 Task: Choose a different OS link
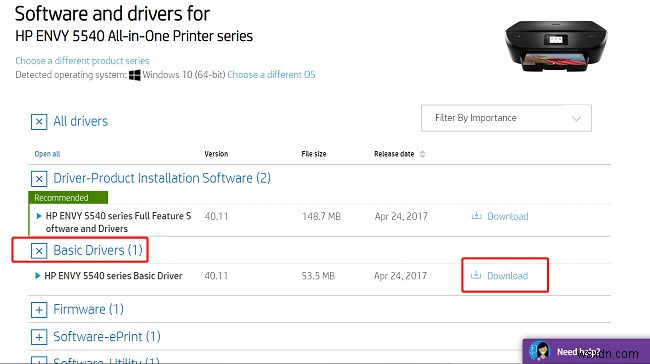pyautogui.click(x=271, y=75)
